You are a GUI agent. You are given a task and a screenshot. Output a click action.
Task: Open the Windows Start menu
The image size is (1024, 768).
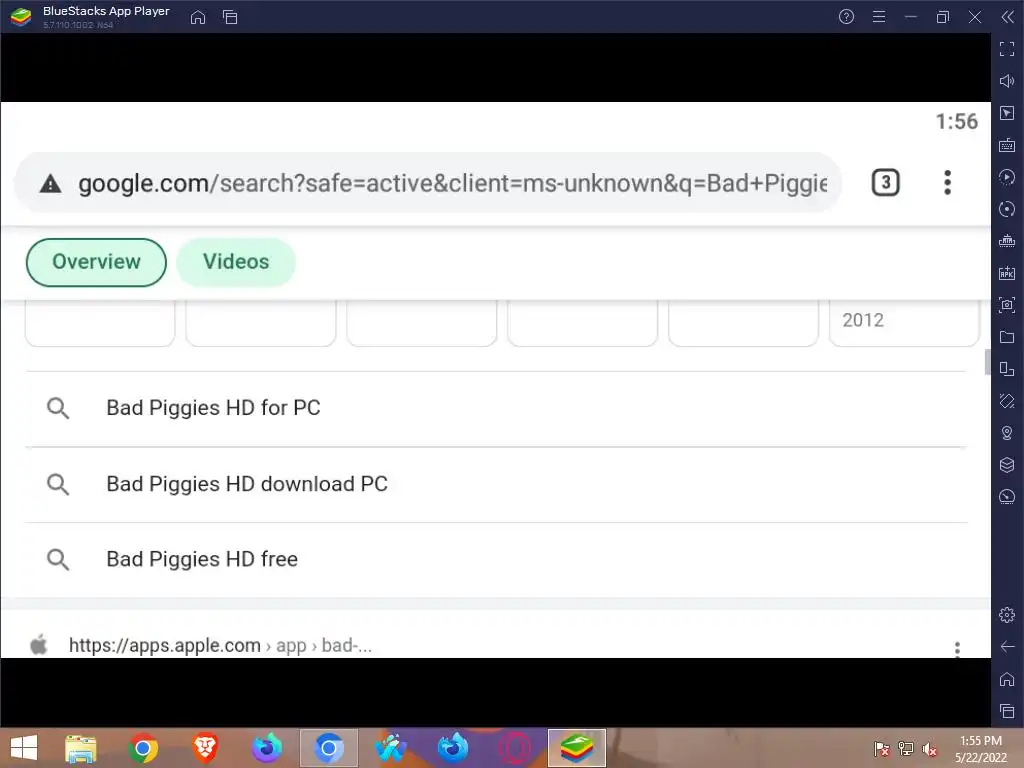(x=24, y=748)
